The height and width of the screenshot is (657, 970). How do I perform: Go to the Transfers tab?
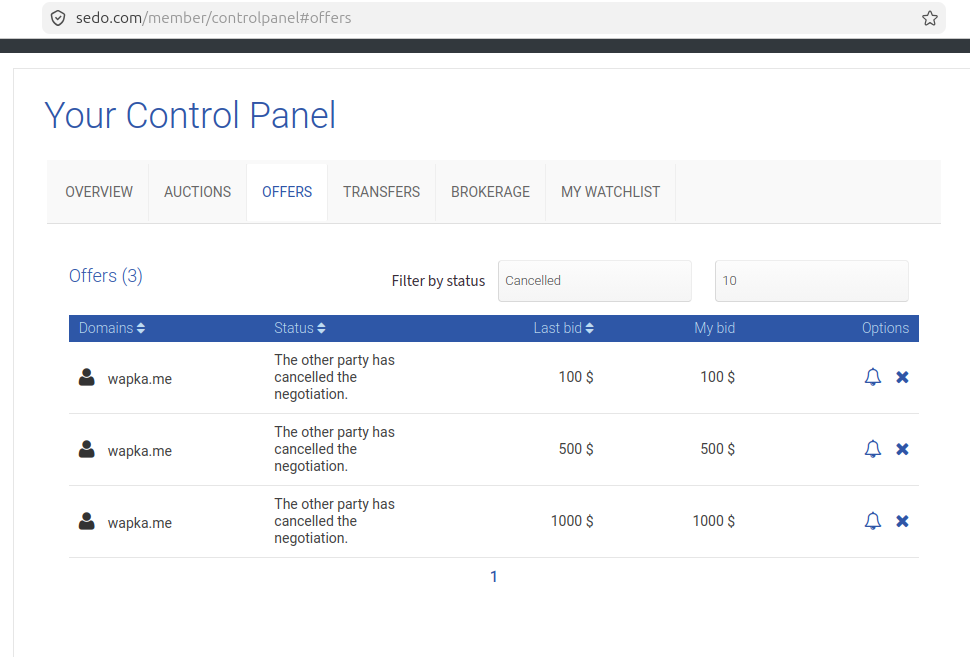382,192
